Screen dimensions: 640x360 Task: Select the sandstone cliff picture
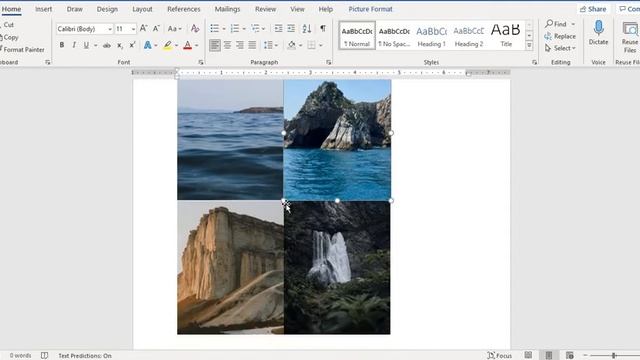[231, 267]
